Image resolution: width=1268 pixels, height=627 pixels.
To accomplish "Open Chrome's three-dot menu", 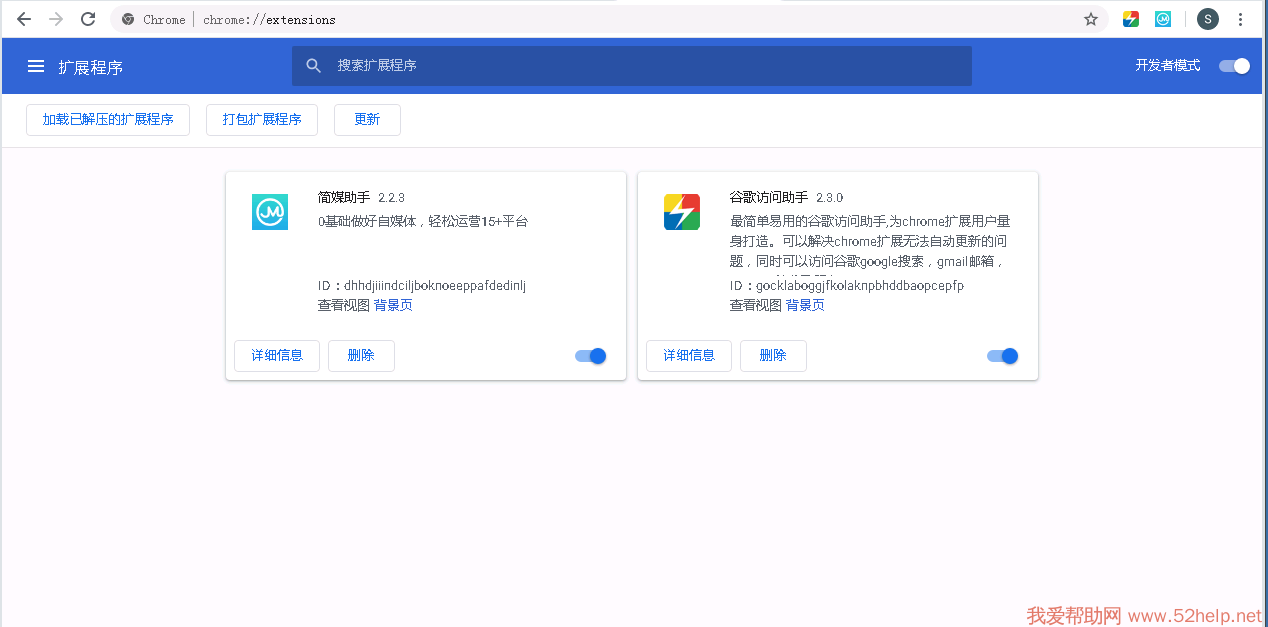I will [x=1241, y=19].
